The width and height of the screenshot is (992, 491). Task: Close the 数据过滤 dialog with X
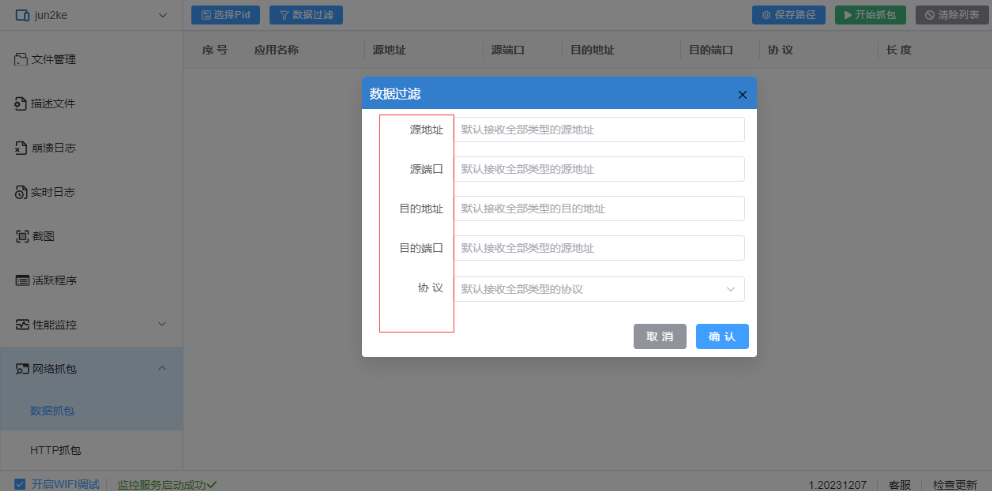[x=743, y=94]
